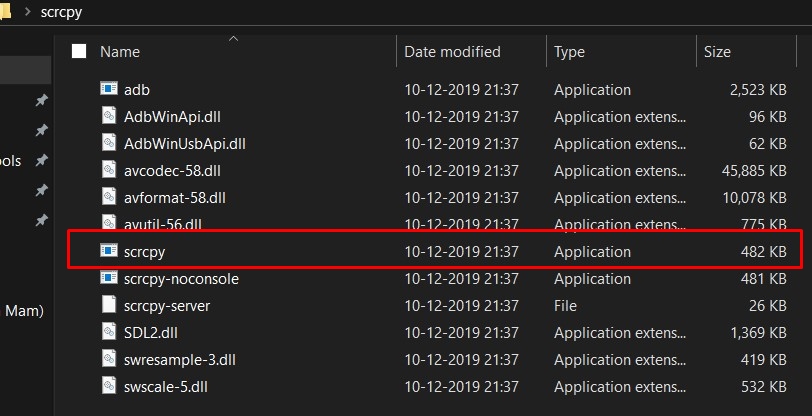The width and height of the screenshot is (812, 416).
Task: Select the swscale-5.dll file name
Action: pyautogui.click(x=166, y=386)
